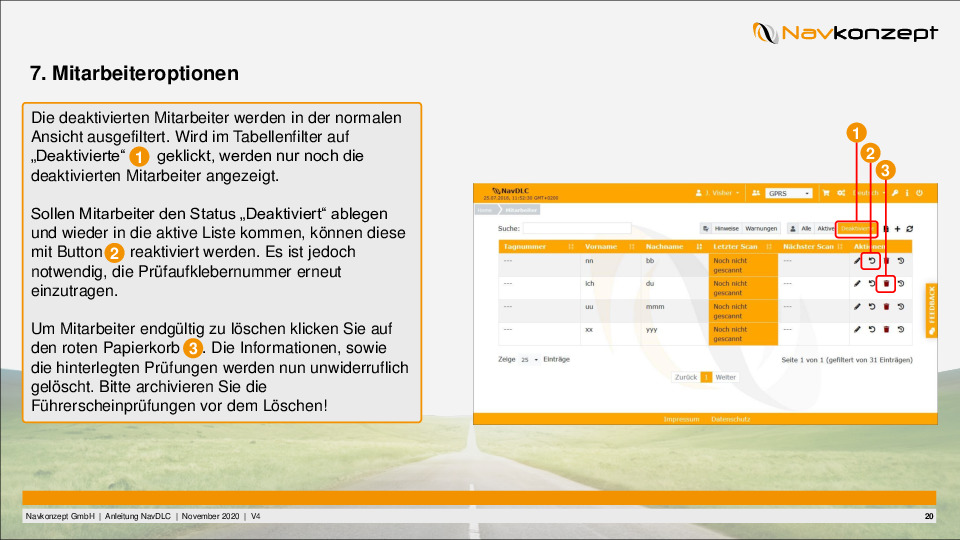Log out with the power icon
Image resolution: width=960 pixels, height=540 pixels.
pyautogui.click(x=919, y=193)
